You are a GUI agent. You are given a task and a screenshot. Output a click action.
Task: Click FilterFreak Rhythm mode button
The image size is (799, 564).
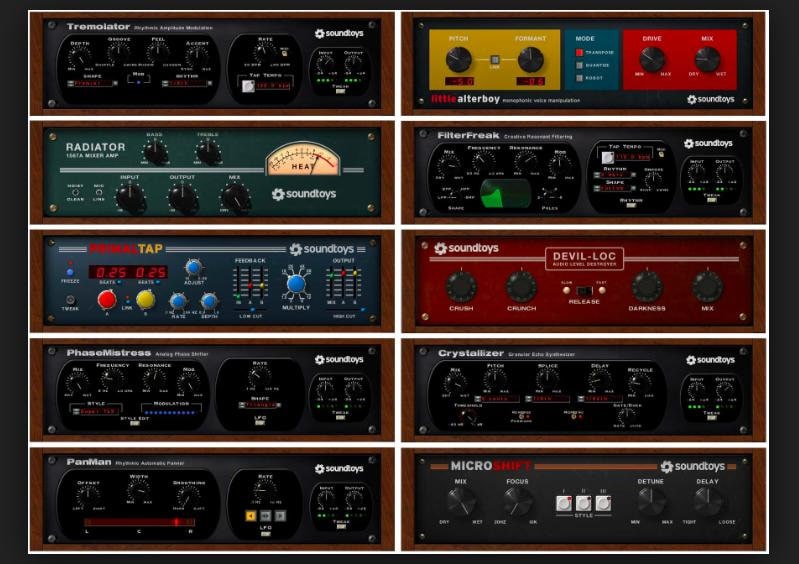(631, 205)
